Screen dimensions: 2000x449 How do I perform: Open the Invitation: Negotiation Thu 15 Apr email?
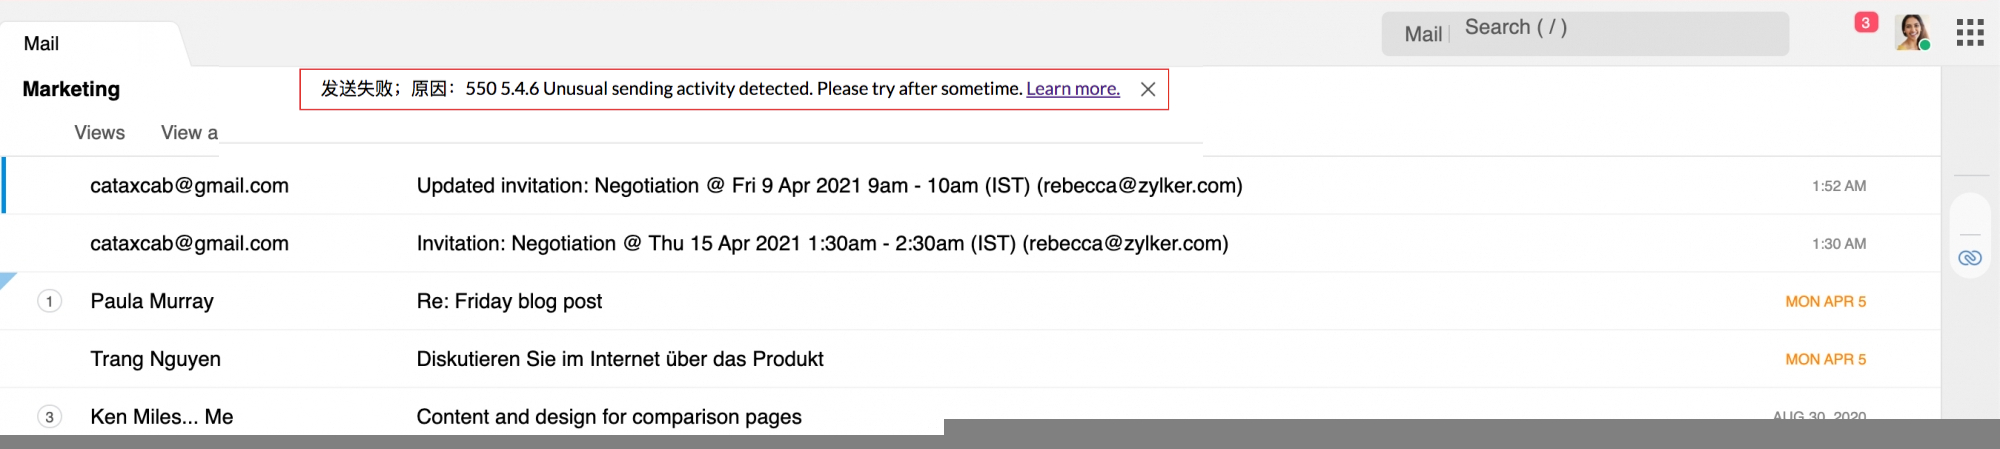tap(821, 244)
